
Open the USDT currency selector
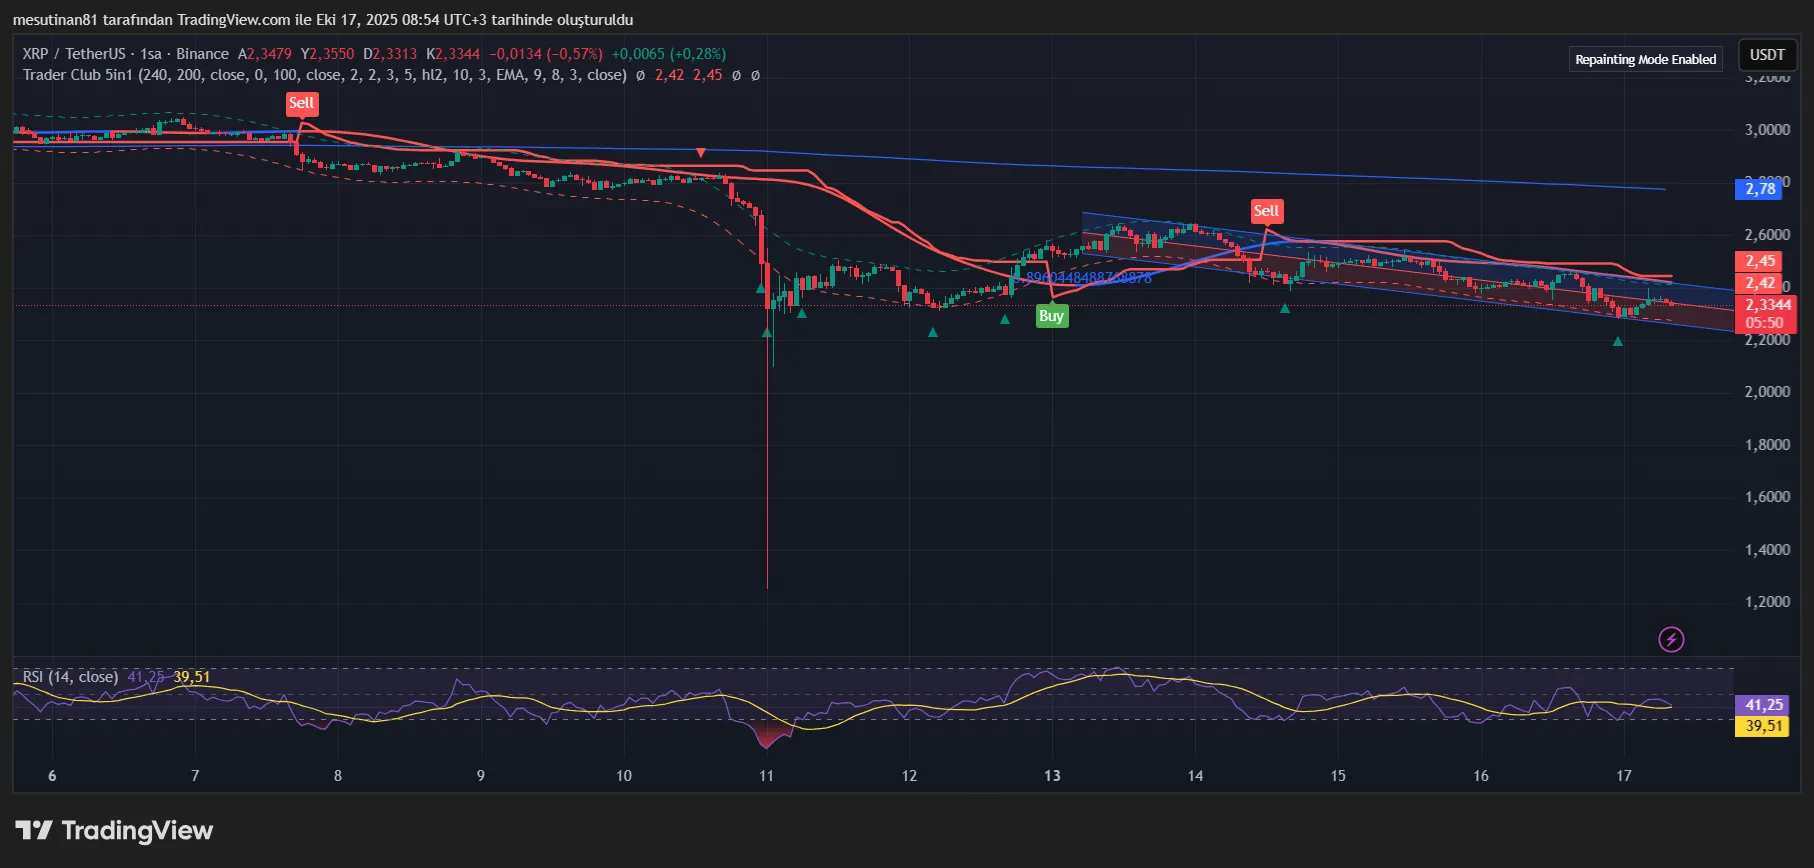point(1767,55)
